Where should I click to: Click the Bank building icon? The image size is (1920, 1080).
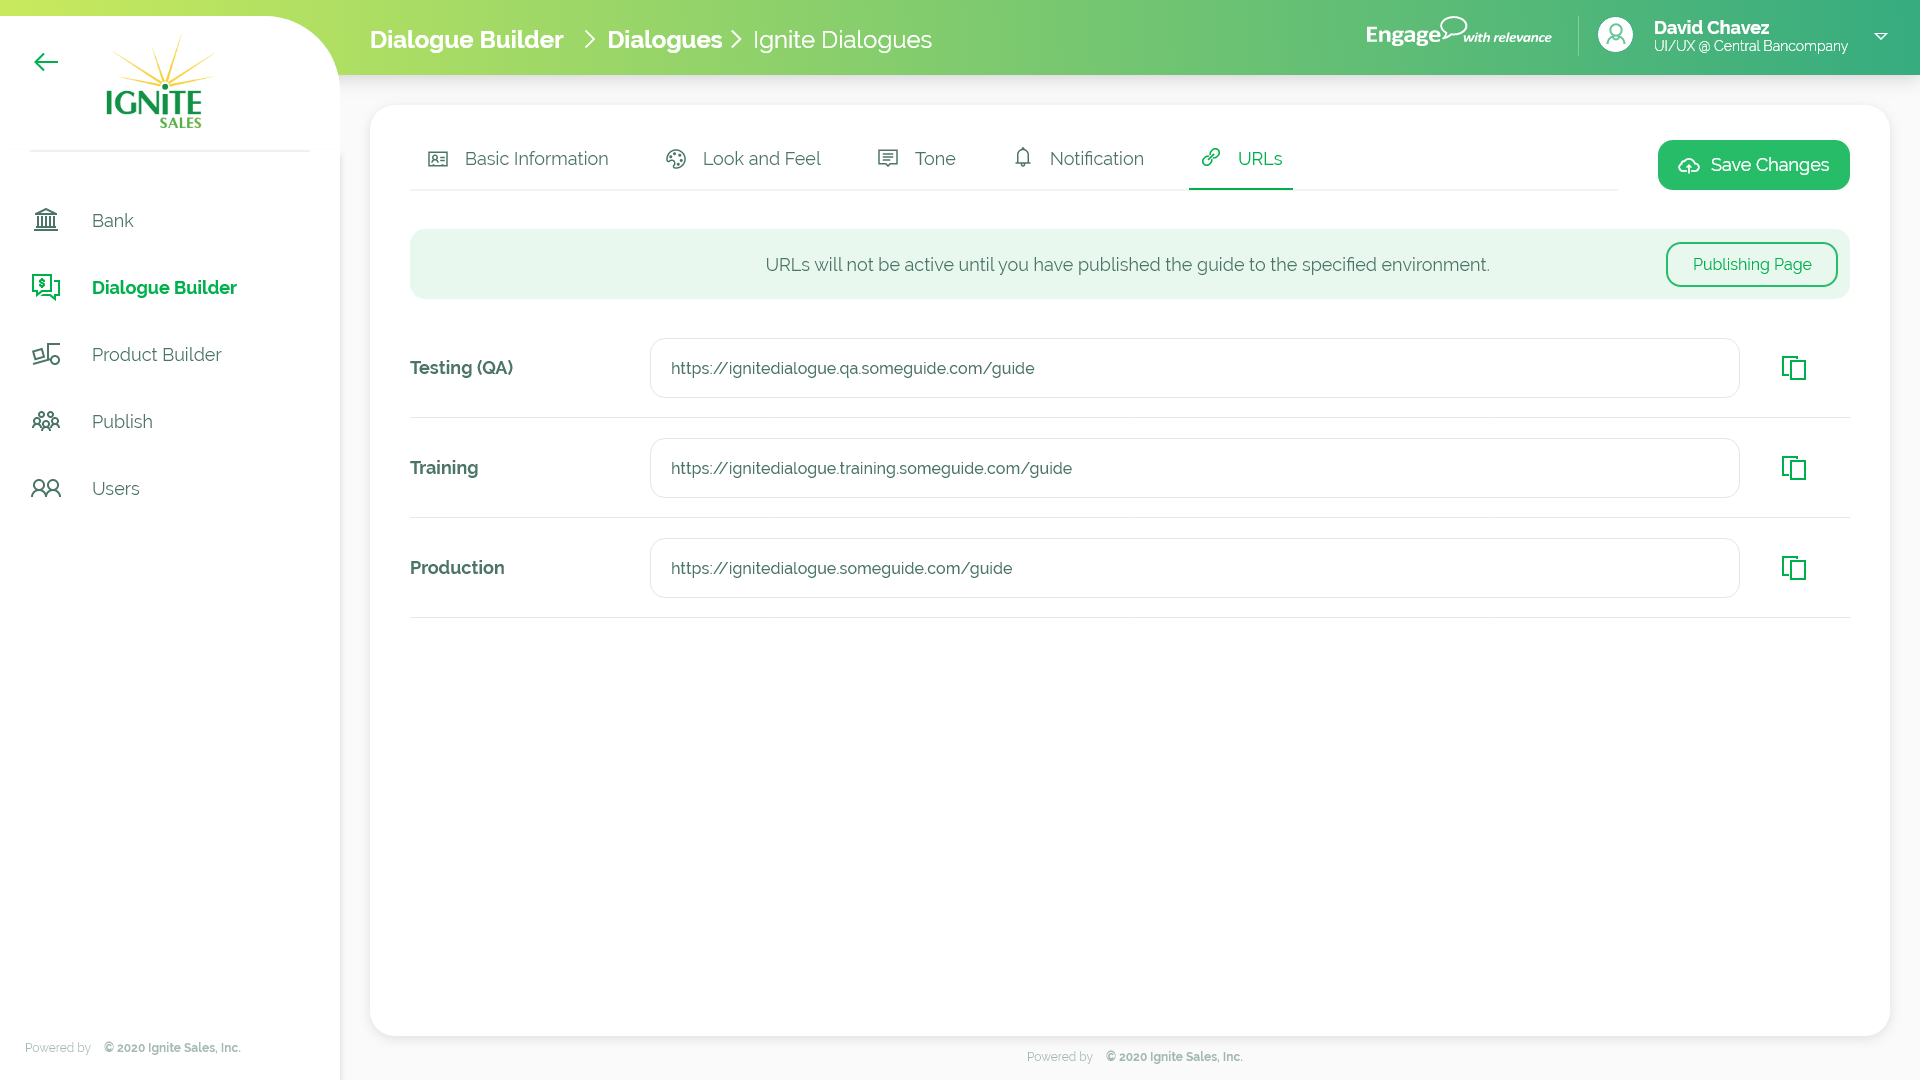pos(46,220)
